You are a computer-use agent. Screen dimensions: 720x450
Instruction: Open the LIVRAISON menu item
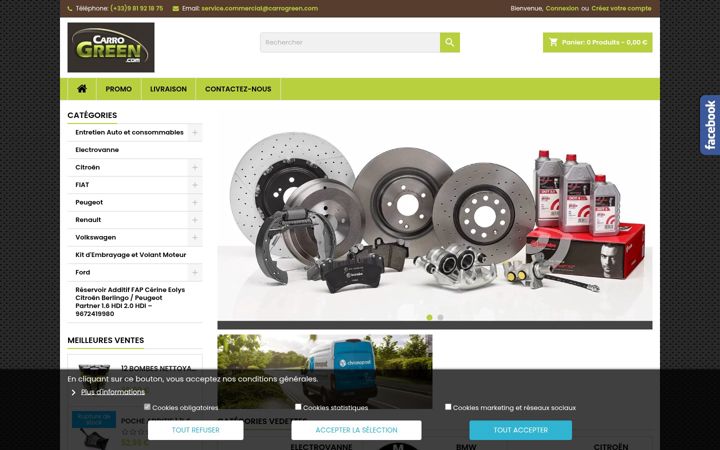click(x=168, y=89)
